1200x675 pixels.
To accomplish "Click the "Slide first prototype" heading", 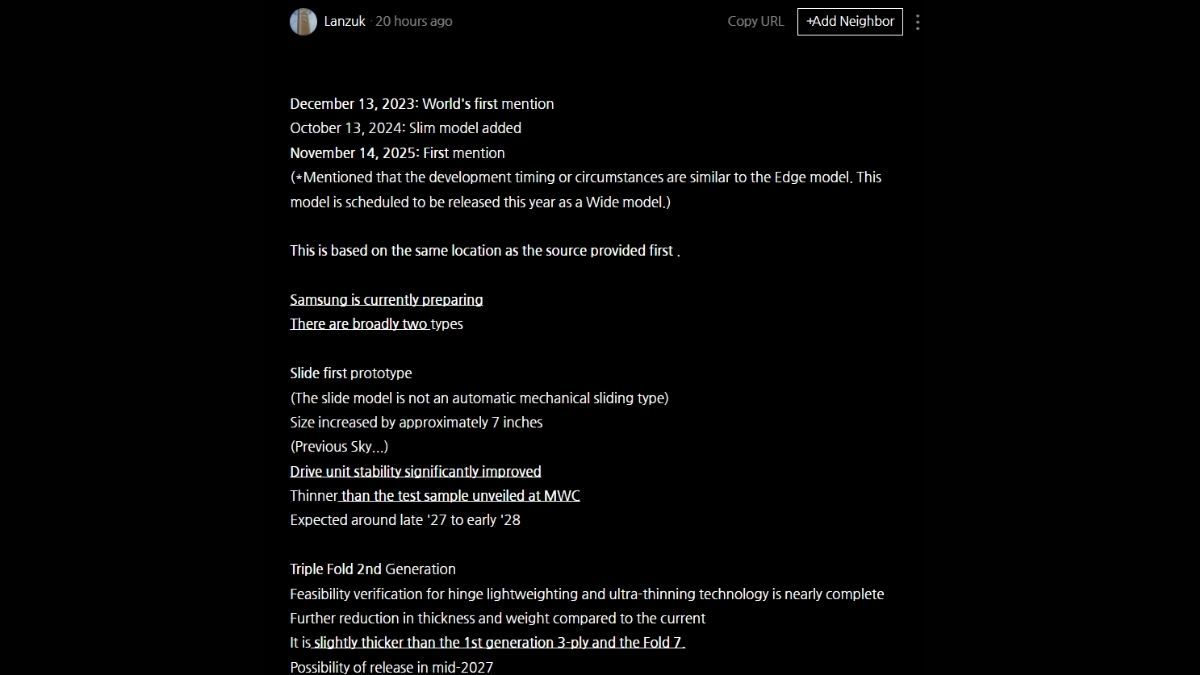I will tap(350, 373).
